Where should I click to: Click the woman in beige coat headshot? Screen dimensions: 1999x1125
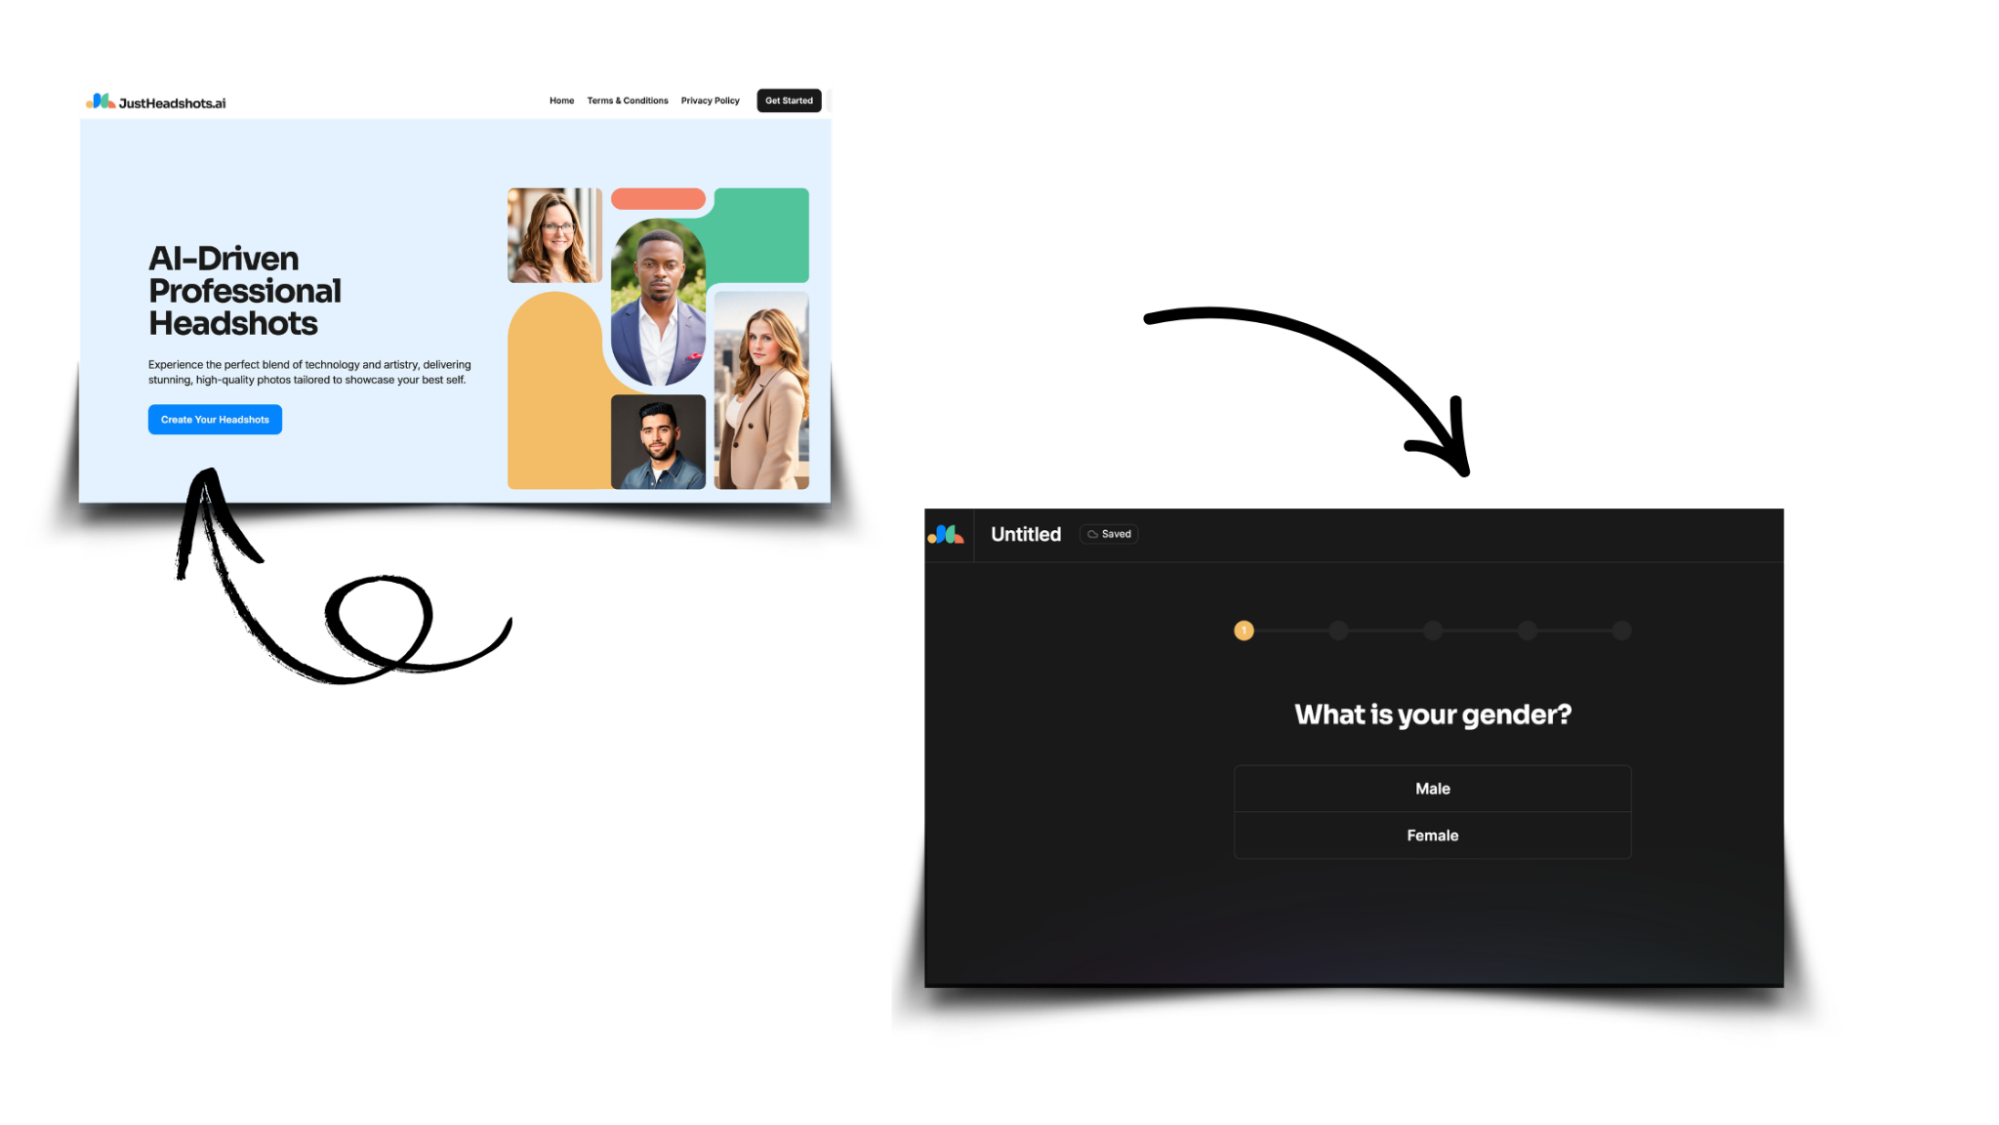pos(761,392)
